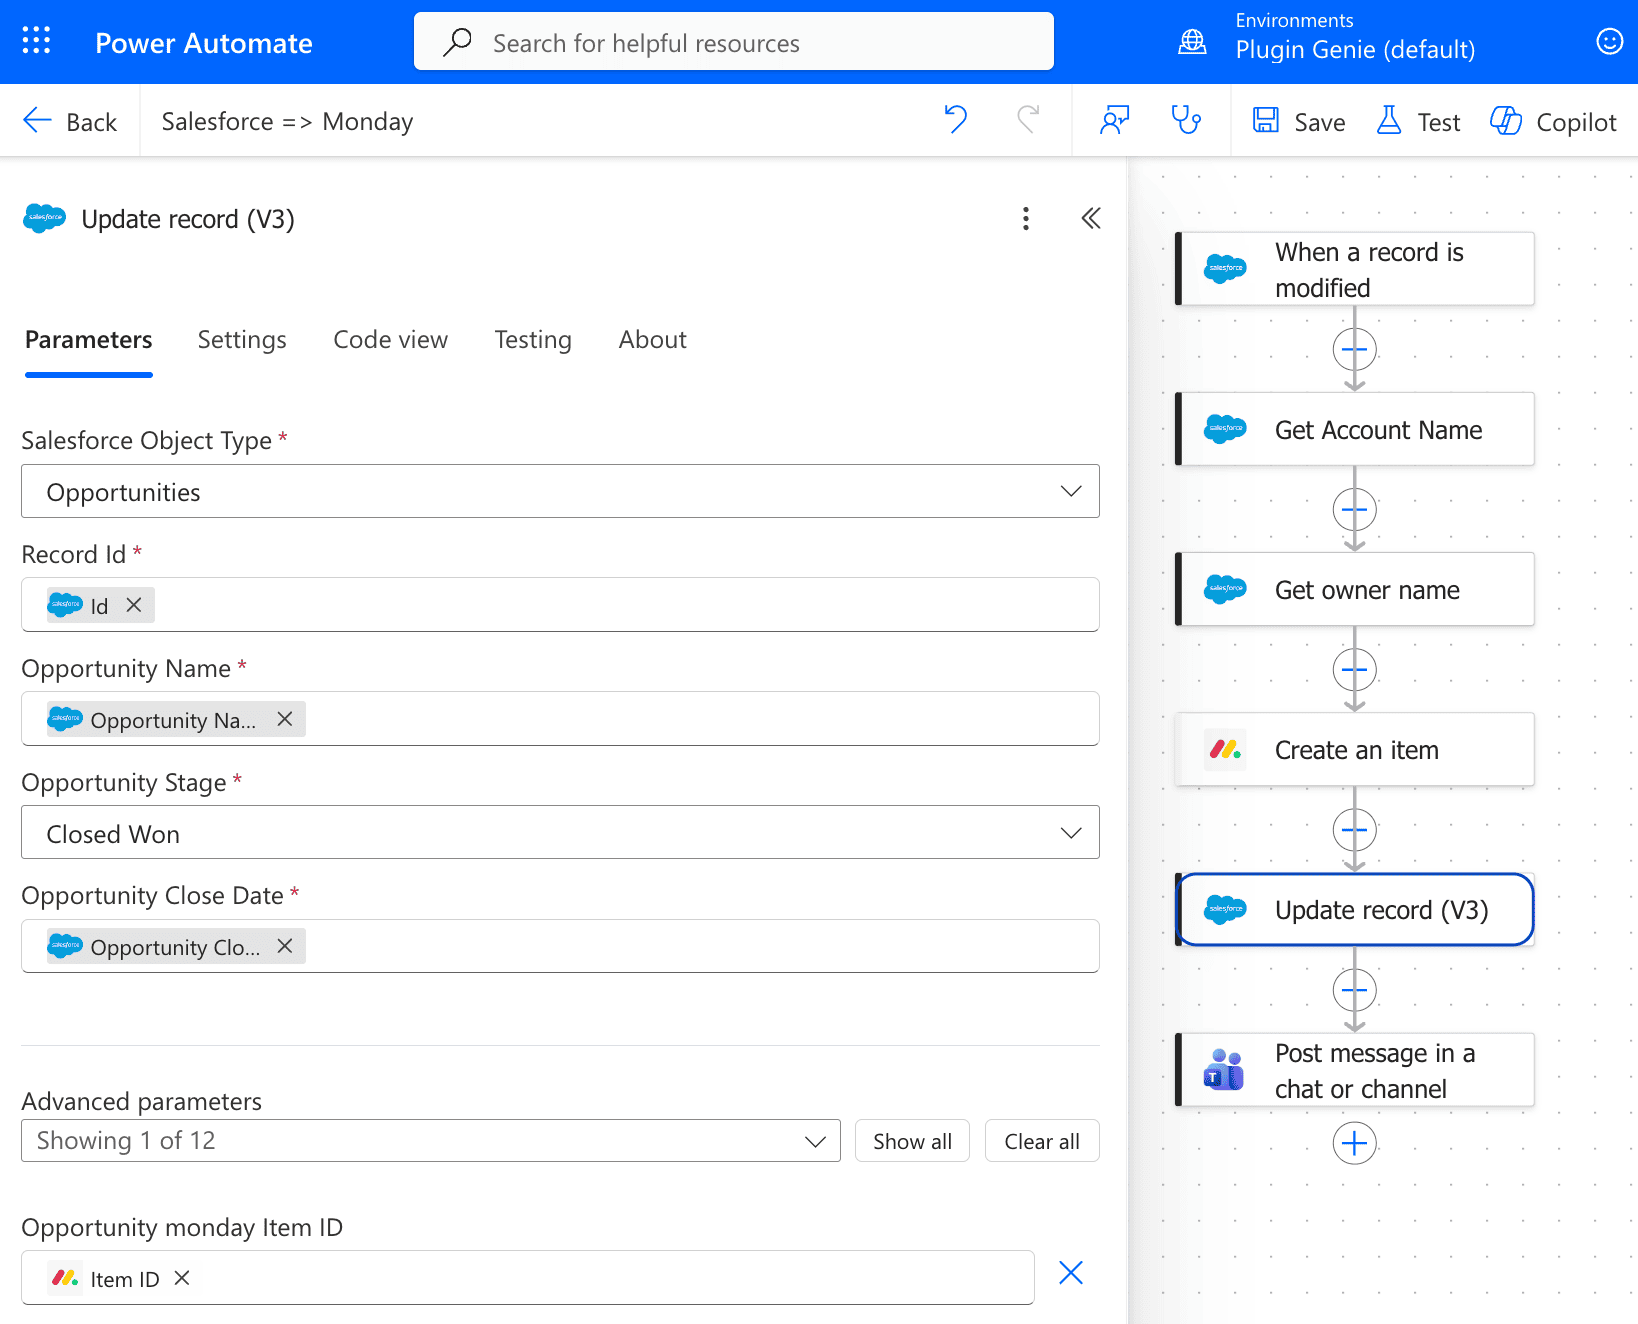Insert step after Update record (V3)
This screenshot has height=1324, width=1638.
click(x=1354, y=991)
